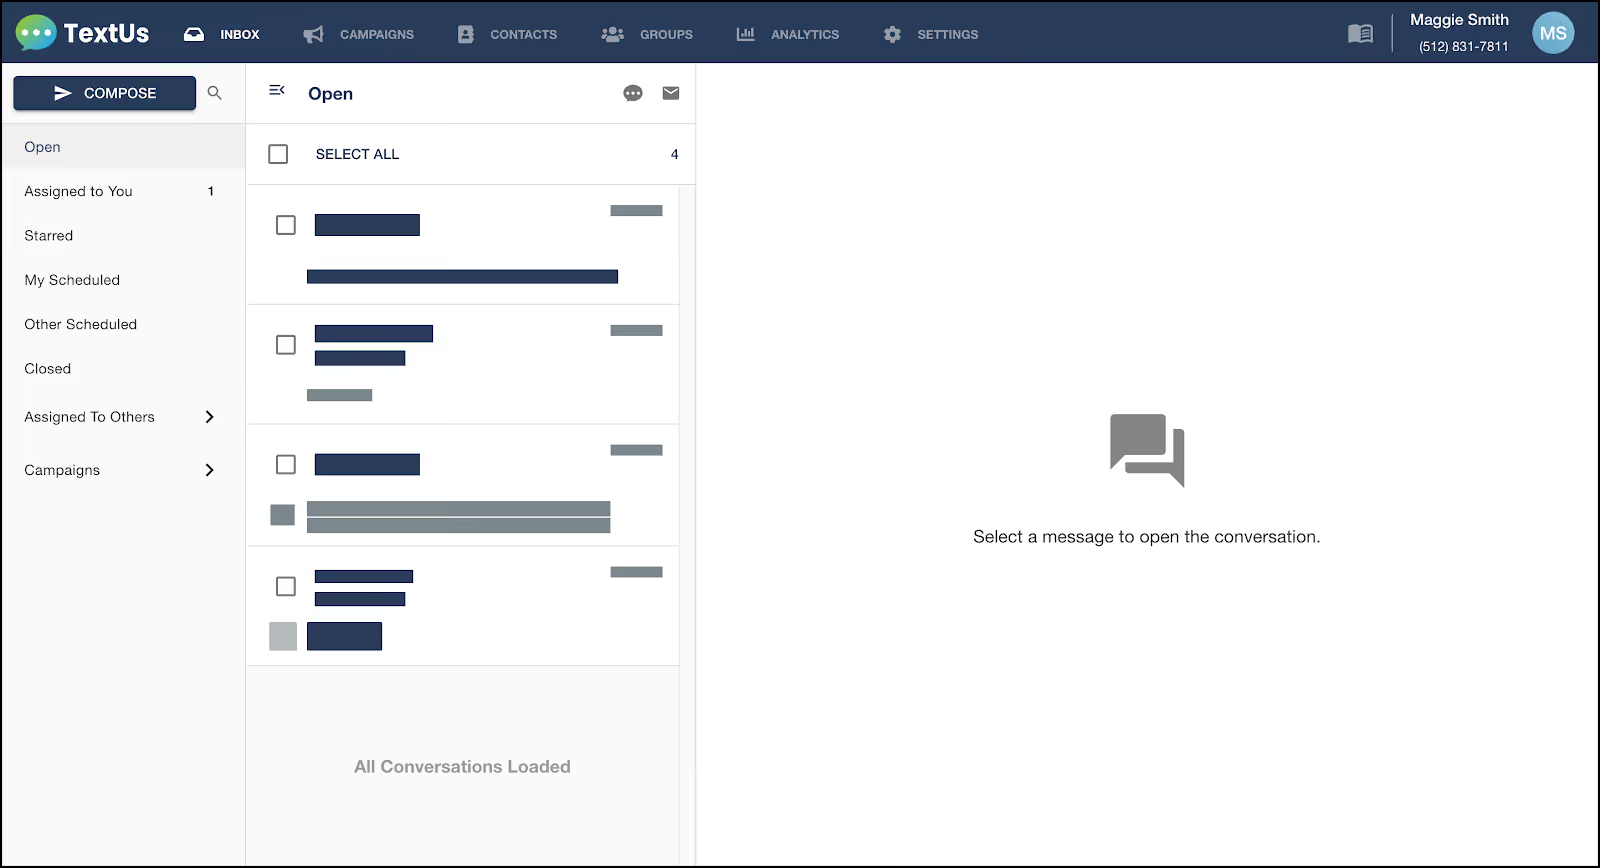Screen dimensions: 1600x868
Task: Switch to the Groups tab
Action: click(647, 34)
